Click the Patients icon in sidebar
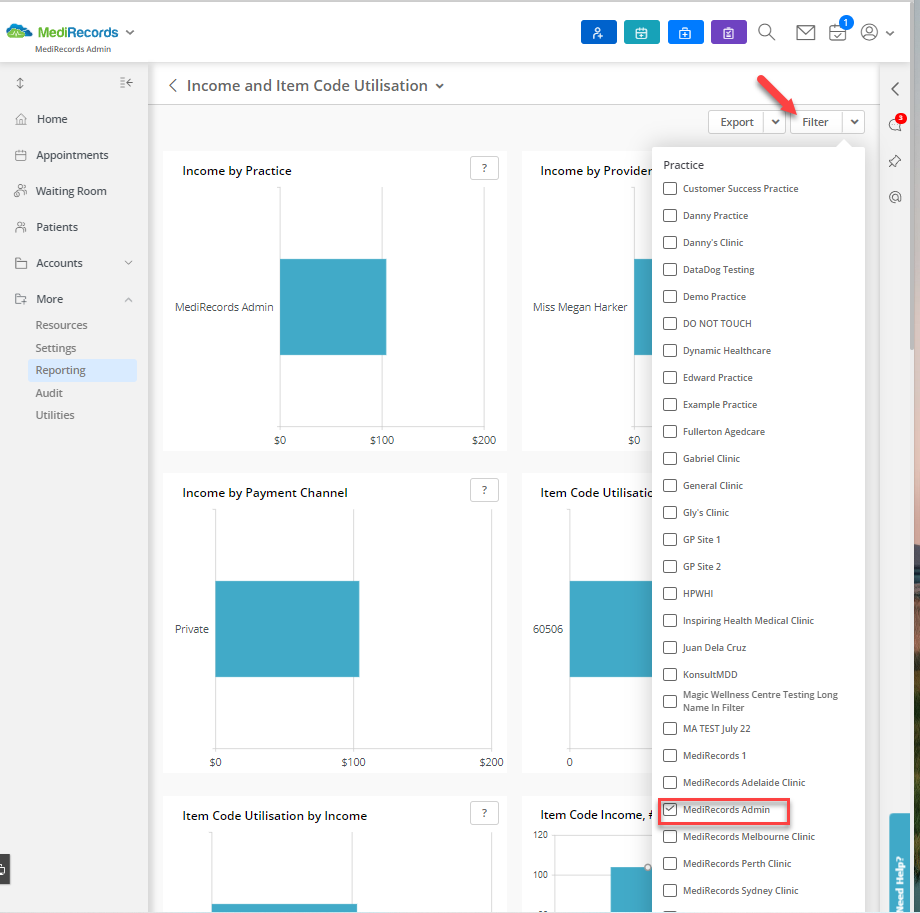This screenshot has width=920, height=913. point(21,227)
